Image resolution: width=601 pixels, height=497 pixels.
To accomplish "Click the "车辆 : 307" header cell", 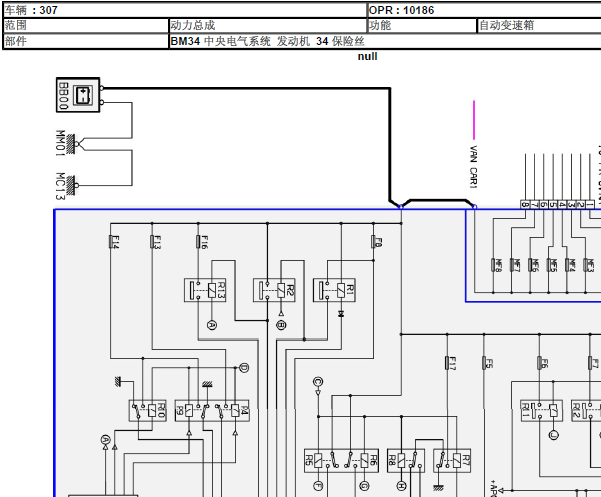I will pyautogui.click(x=185, y=10).
